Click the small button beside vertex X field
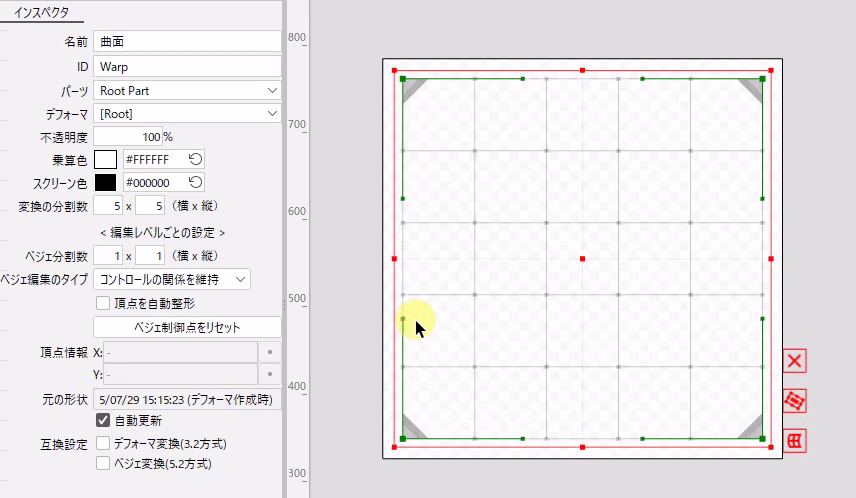 (x=269, y=352)
